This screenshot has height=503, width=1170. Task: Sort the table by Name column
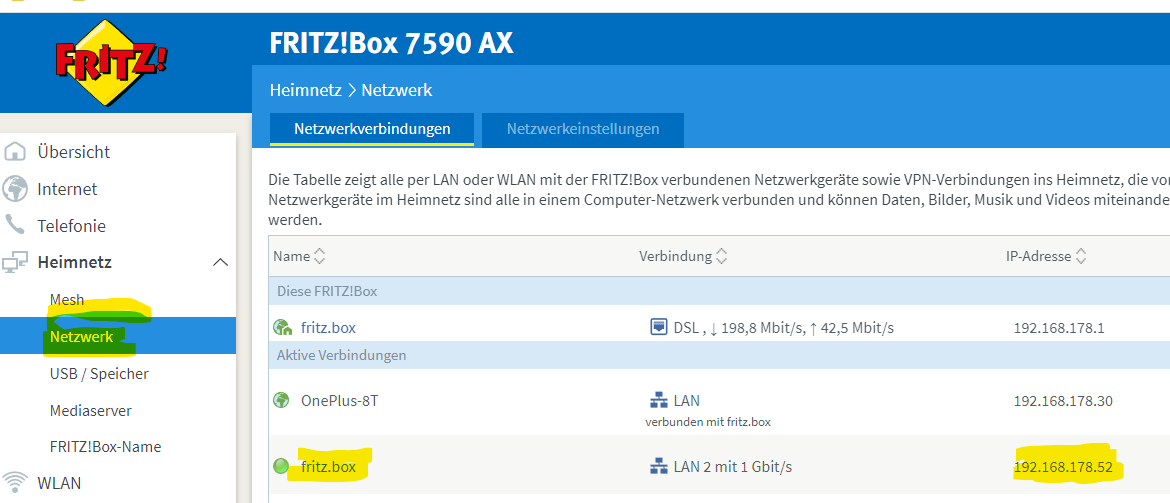pos(320,256)
